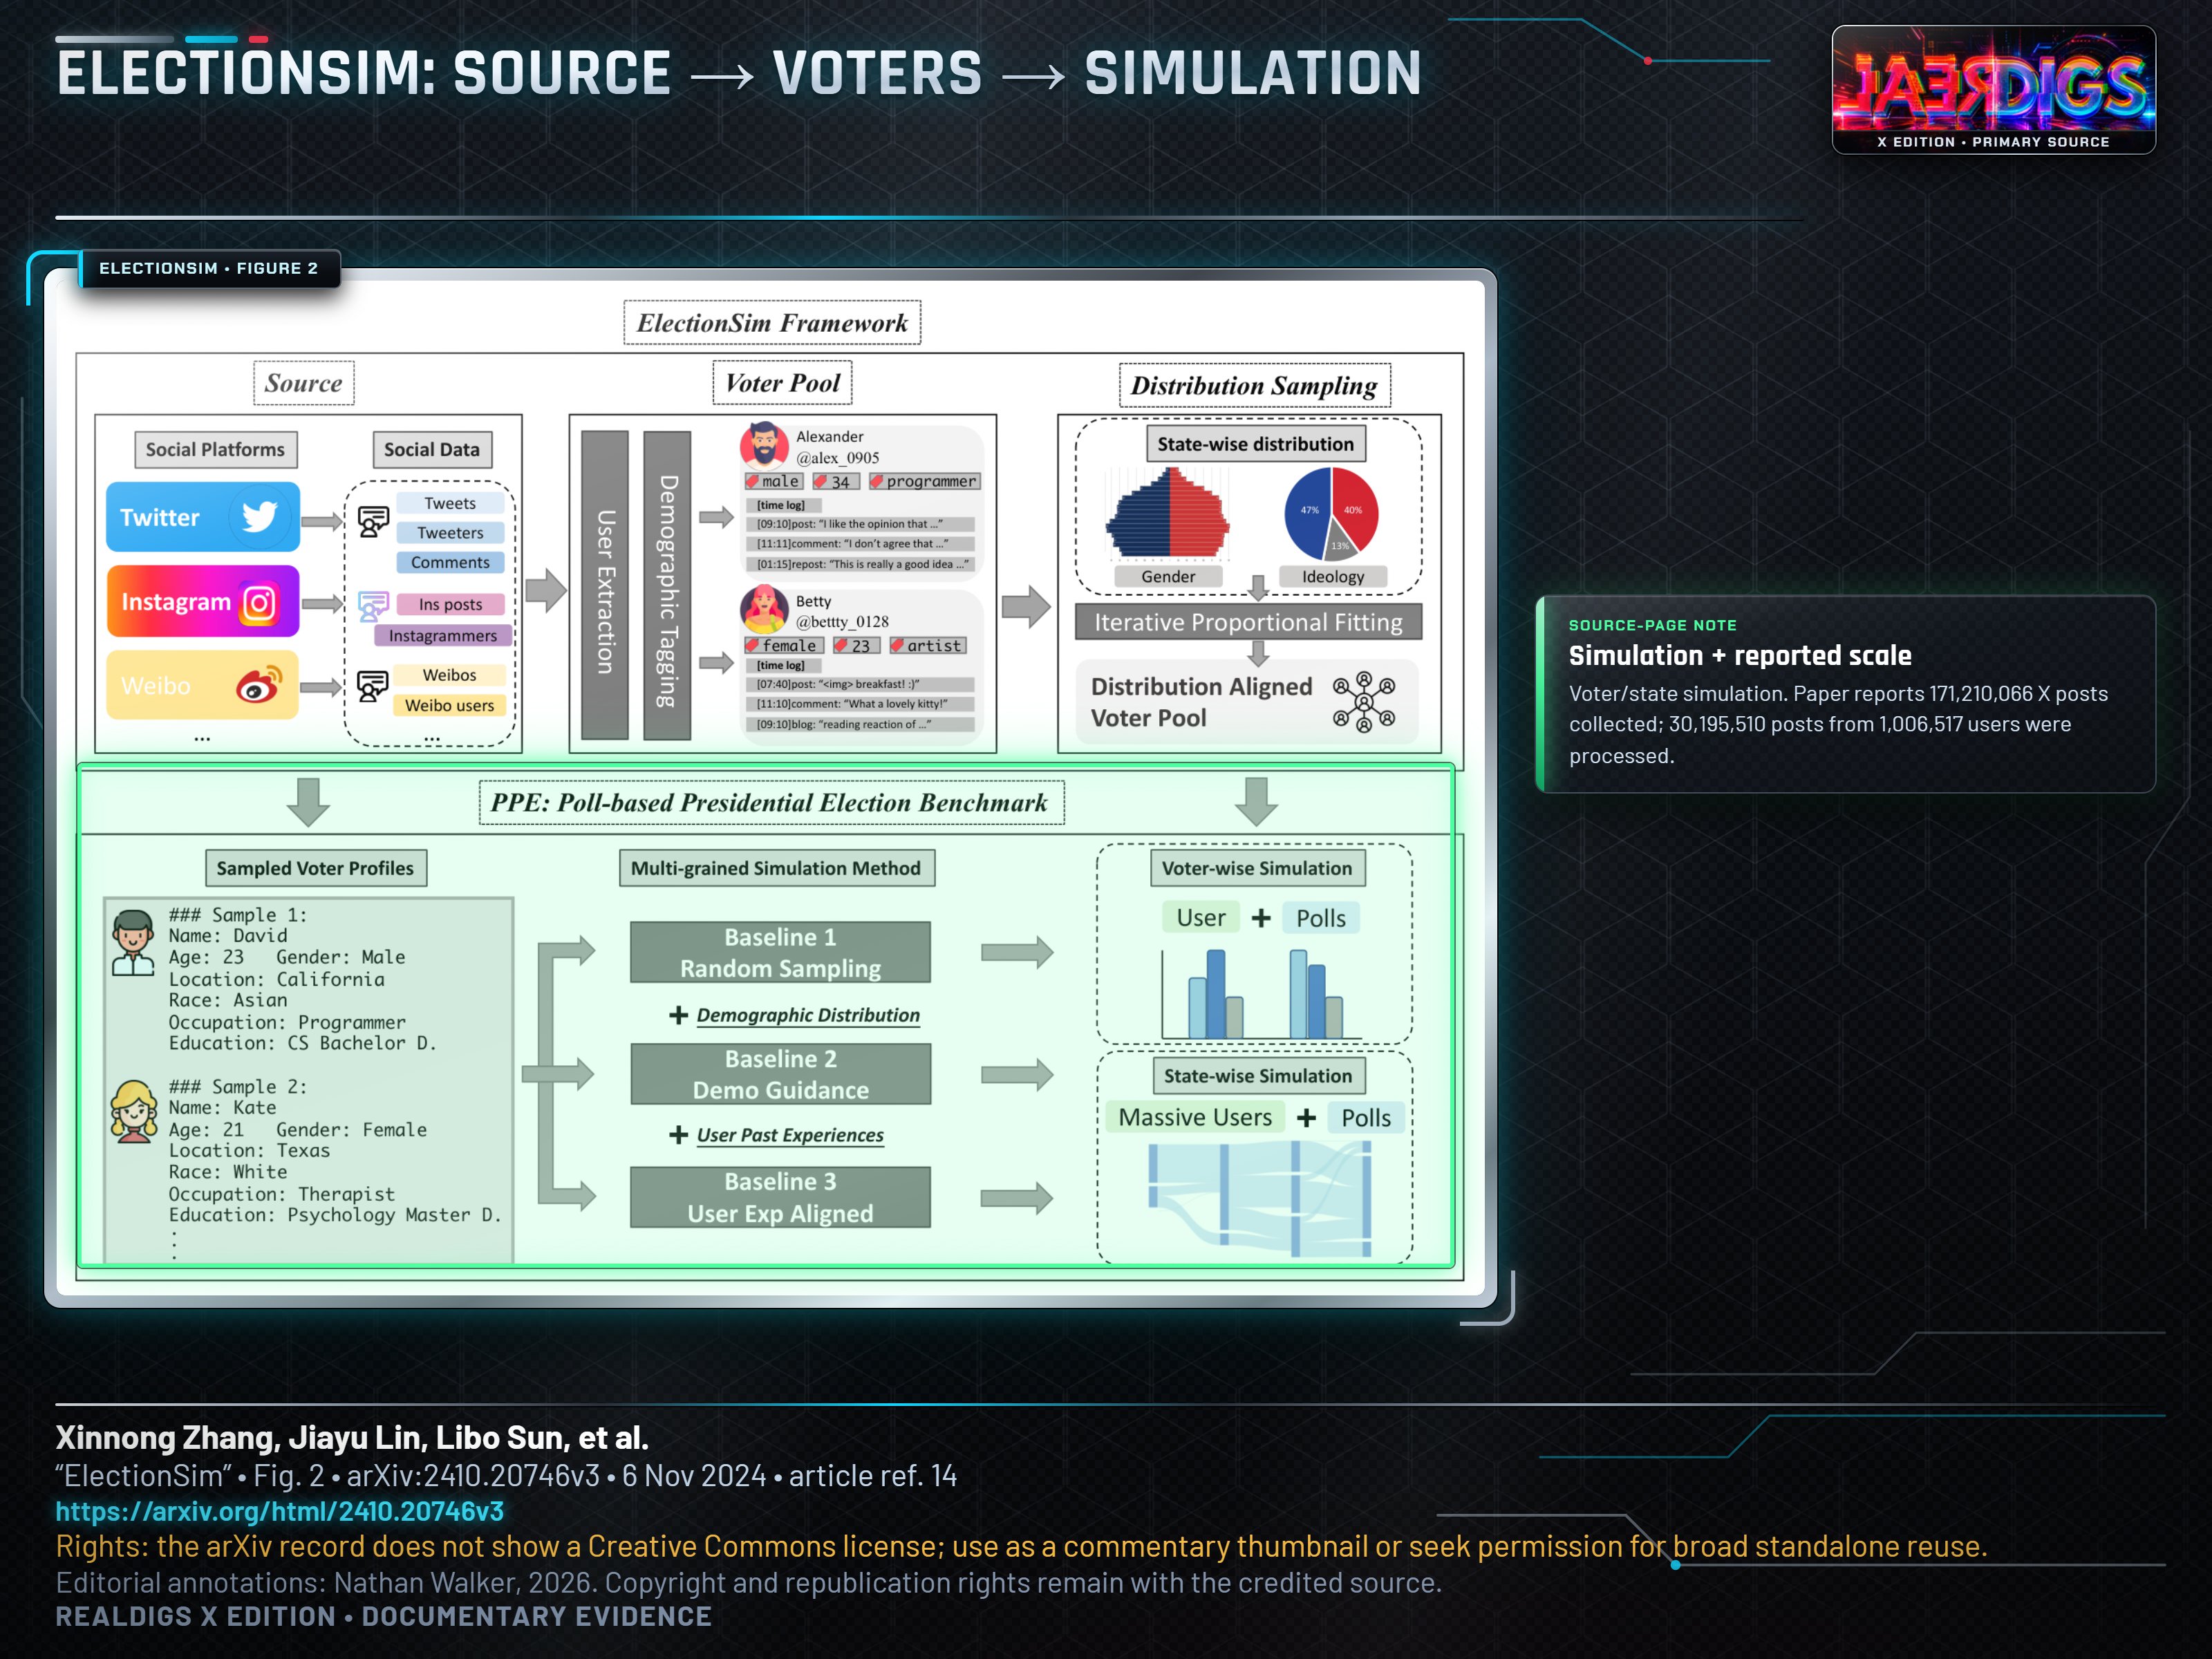Click the Baseline 1 Random Sampling box
The width and height of the screenshot is (2212, 1659).
(780, 952)
